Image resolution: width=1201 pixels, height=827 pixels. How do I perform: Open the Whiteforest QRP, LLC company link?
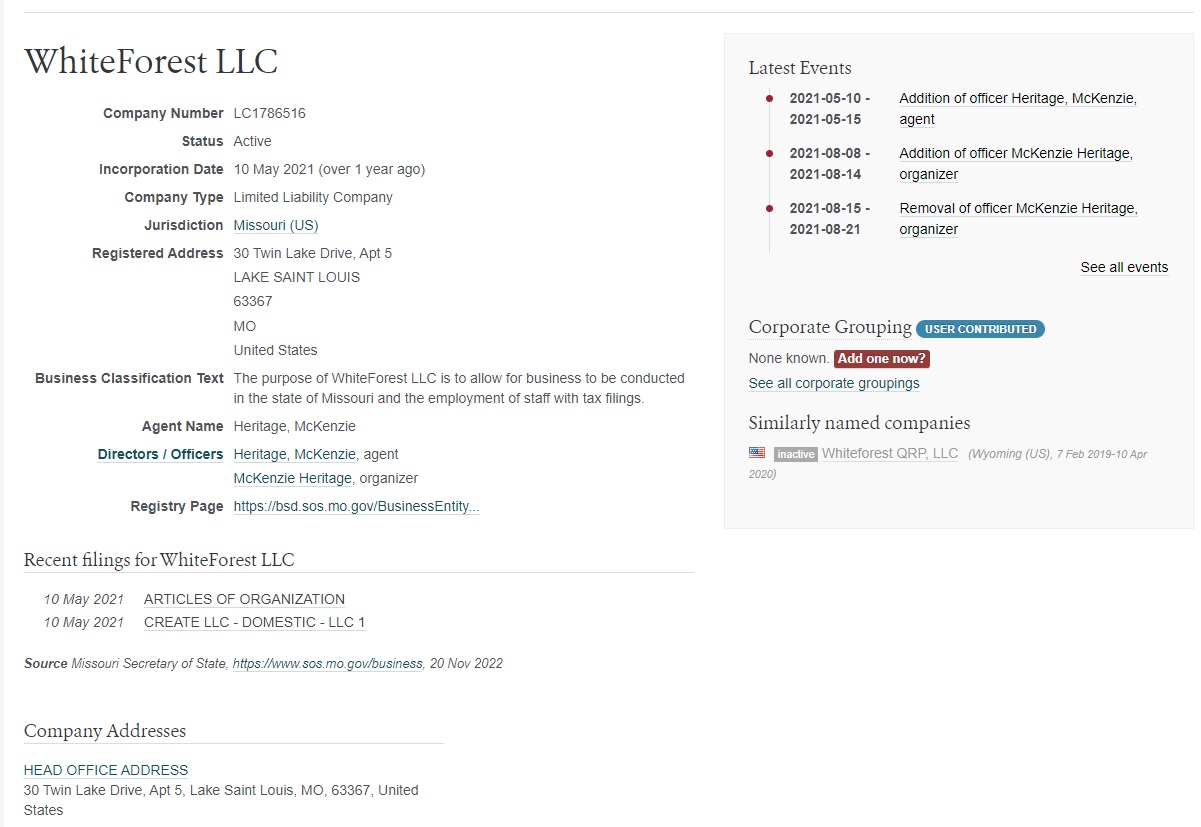point(890,453)
